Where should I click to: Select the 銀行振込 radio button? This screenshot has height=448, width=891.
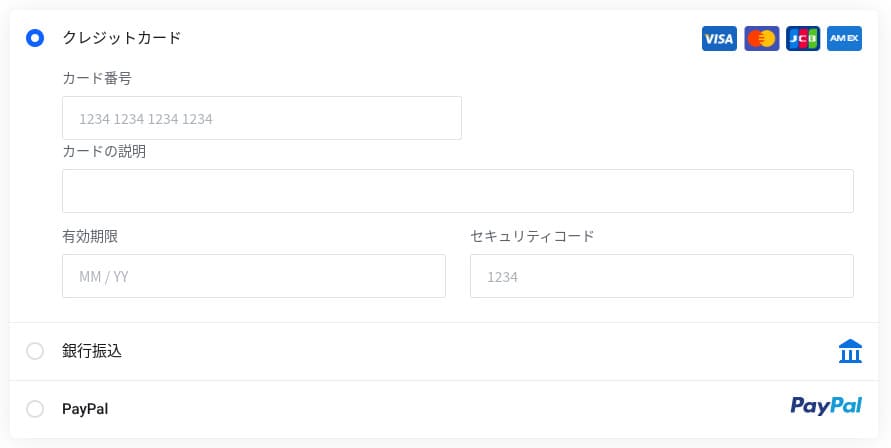(35, 351)
